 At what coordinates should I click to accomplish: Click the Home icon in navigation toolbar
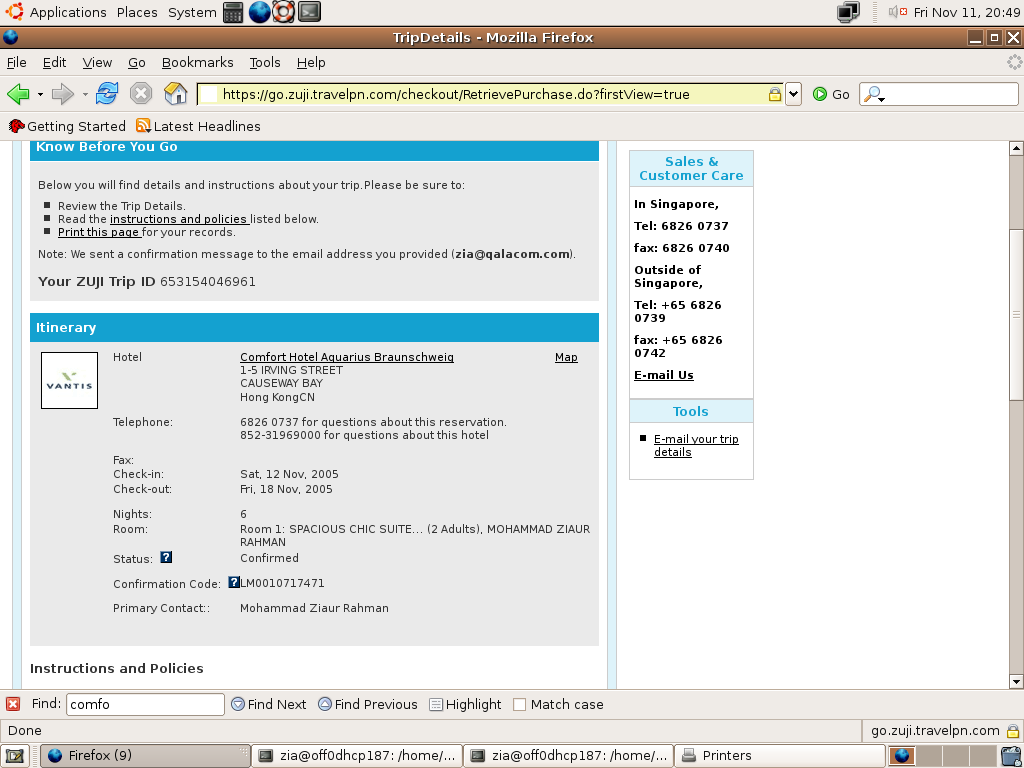click(x=175, y=94)
